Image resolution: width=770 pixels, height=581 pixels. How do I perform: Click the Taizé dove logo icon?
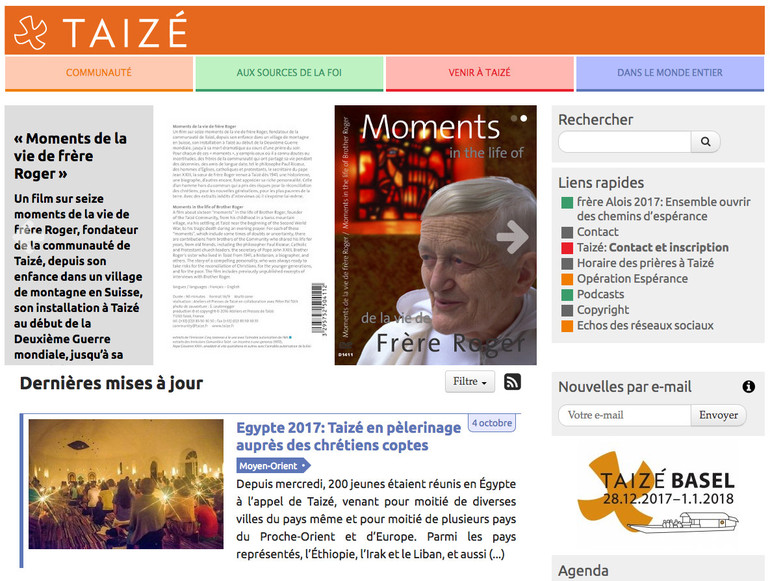click(x=30, y=32)
